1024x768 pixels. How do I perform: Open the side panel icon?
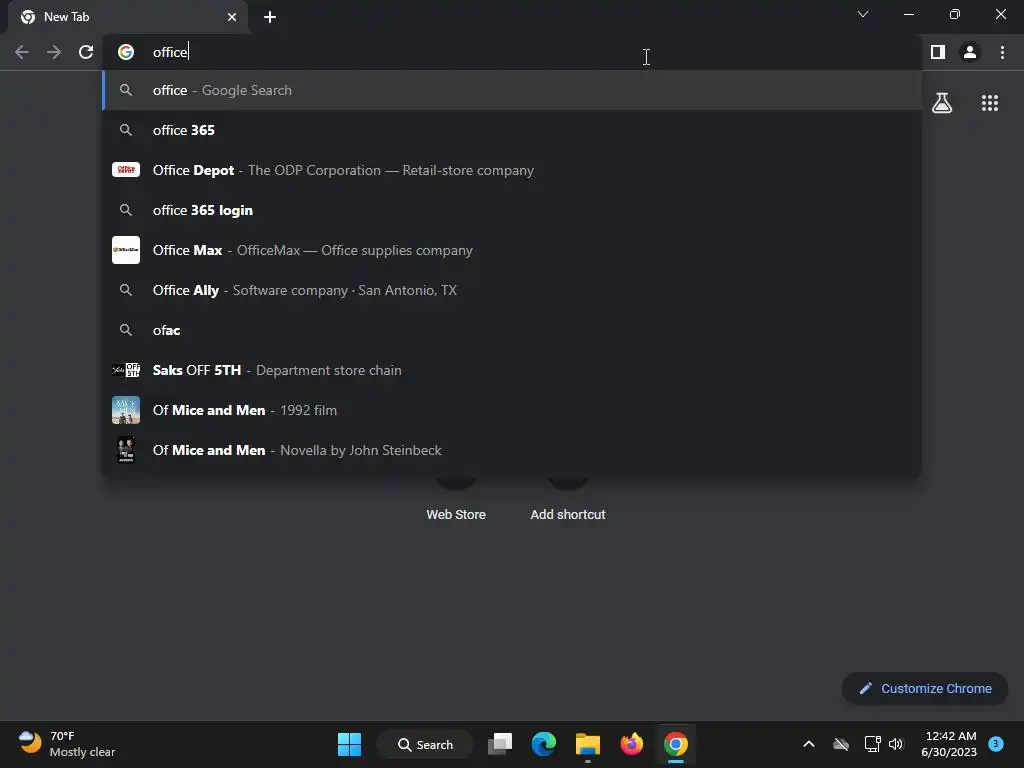(938, 52)
